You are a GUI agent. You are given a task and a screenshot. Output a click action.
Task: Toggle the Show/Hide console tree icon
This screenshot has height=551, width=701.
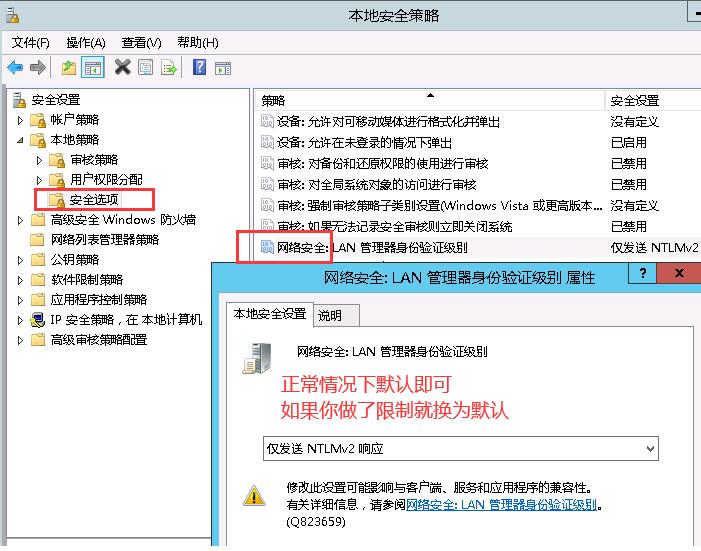[93, 68]
